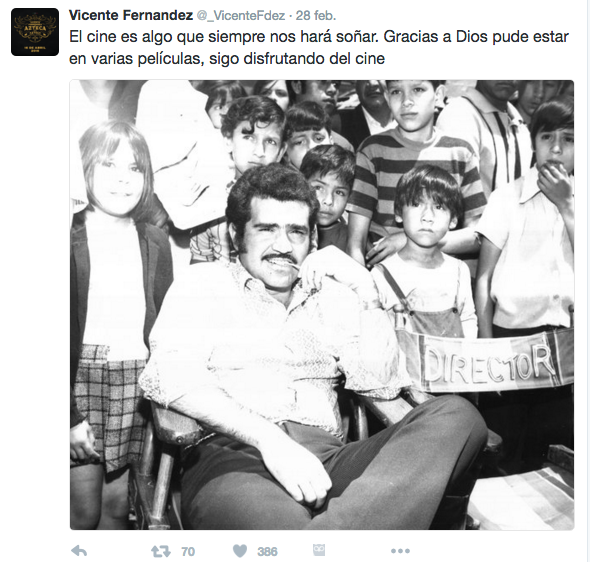Click the Hootsuite owl icon
590x562 pixels.
319,550
